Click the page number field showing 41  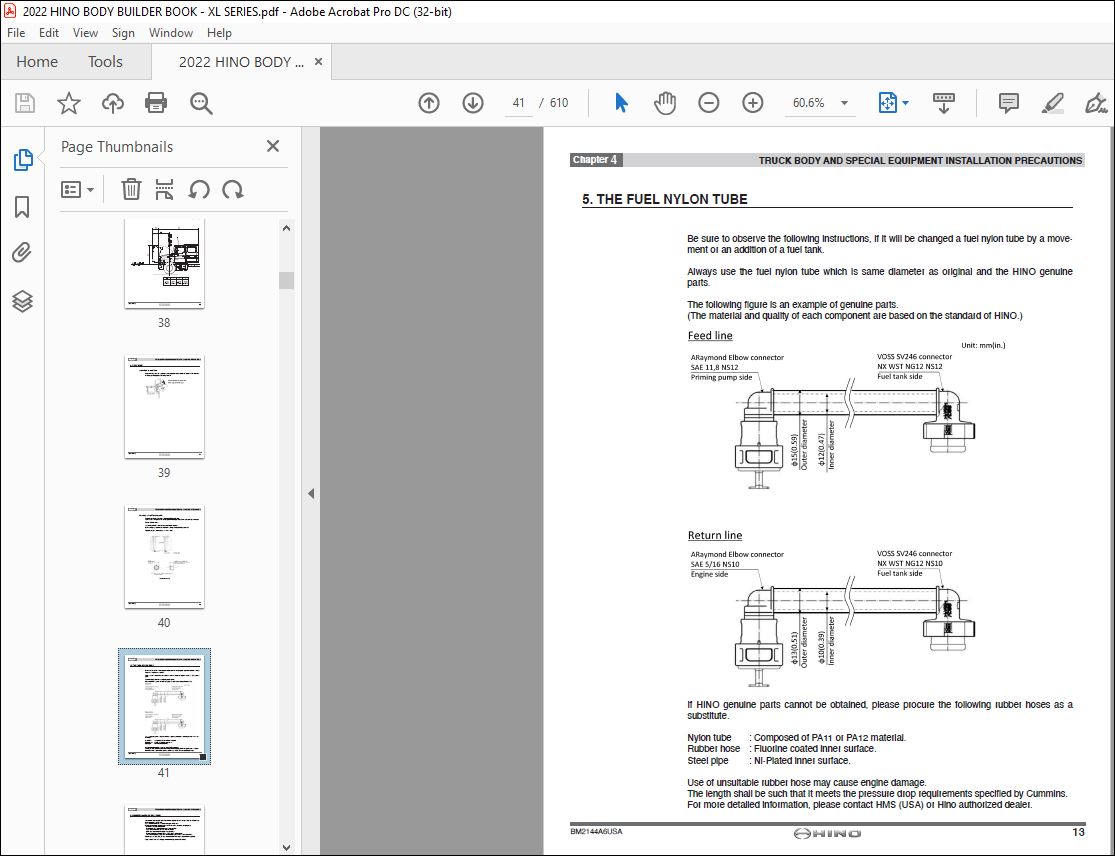pyautogui.click(x=518, y=103)
